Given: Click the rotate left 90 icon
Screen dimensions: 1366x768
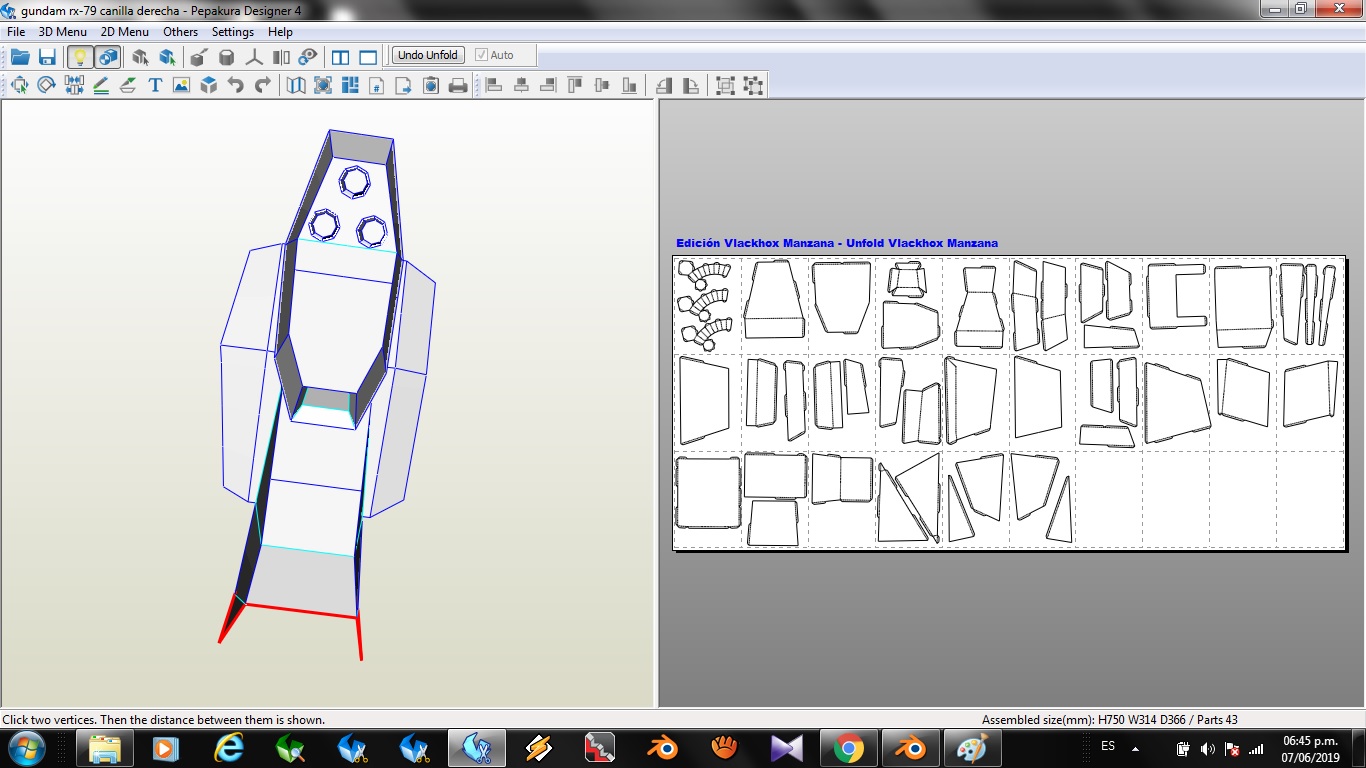Looking at the screenshot, I should (x=664, y=85).
